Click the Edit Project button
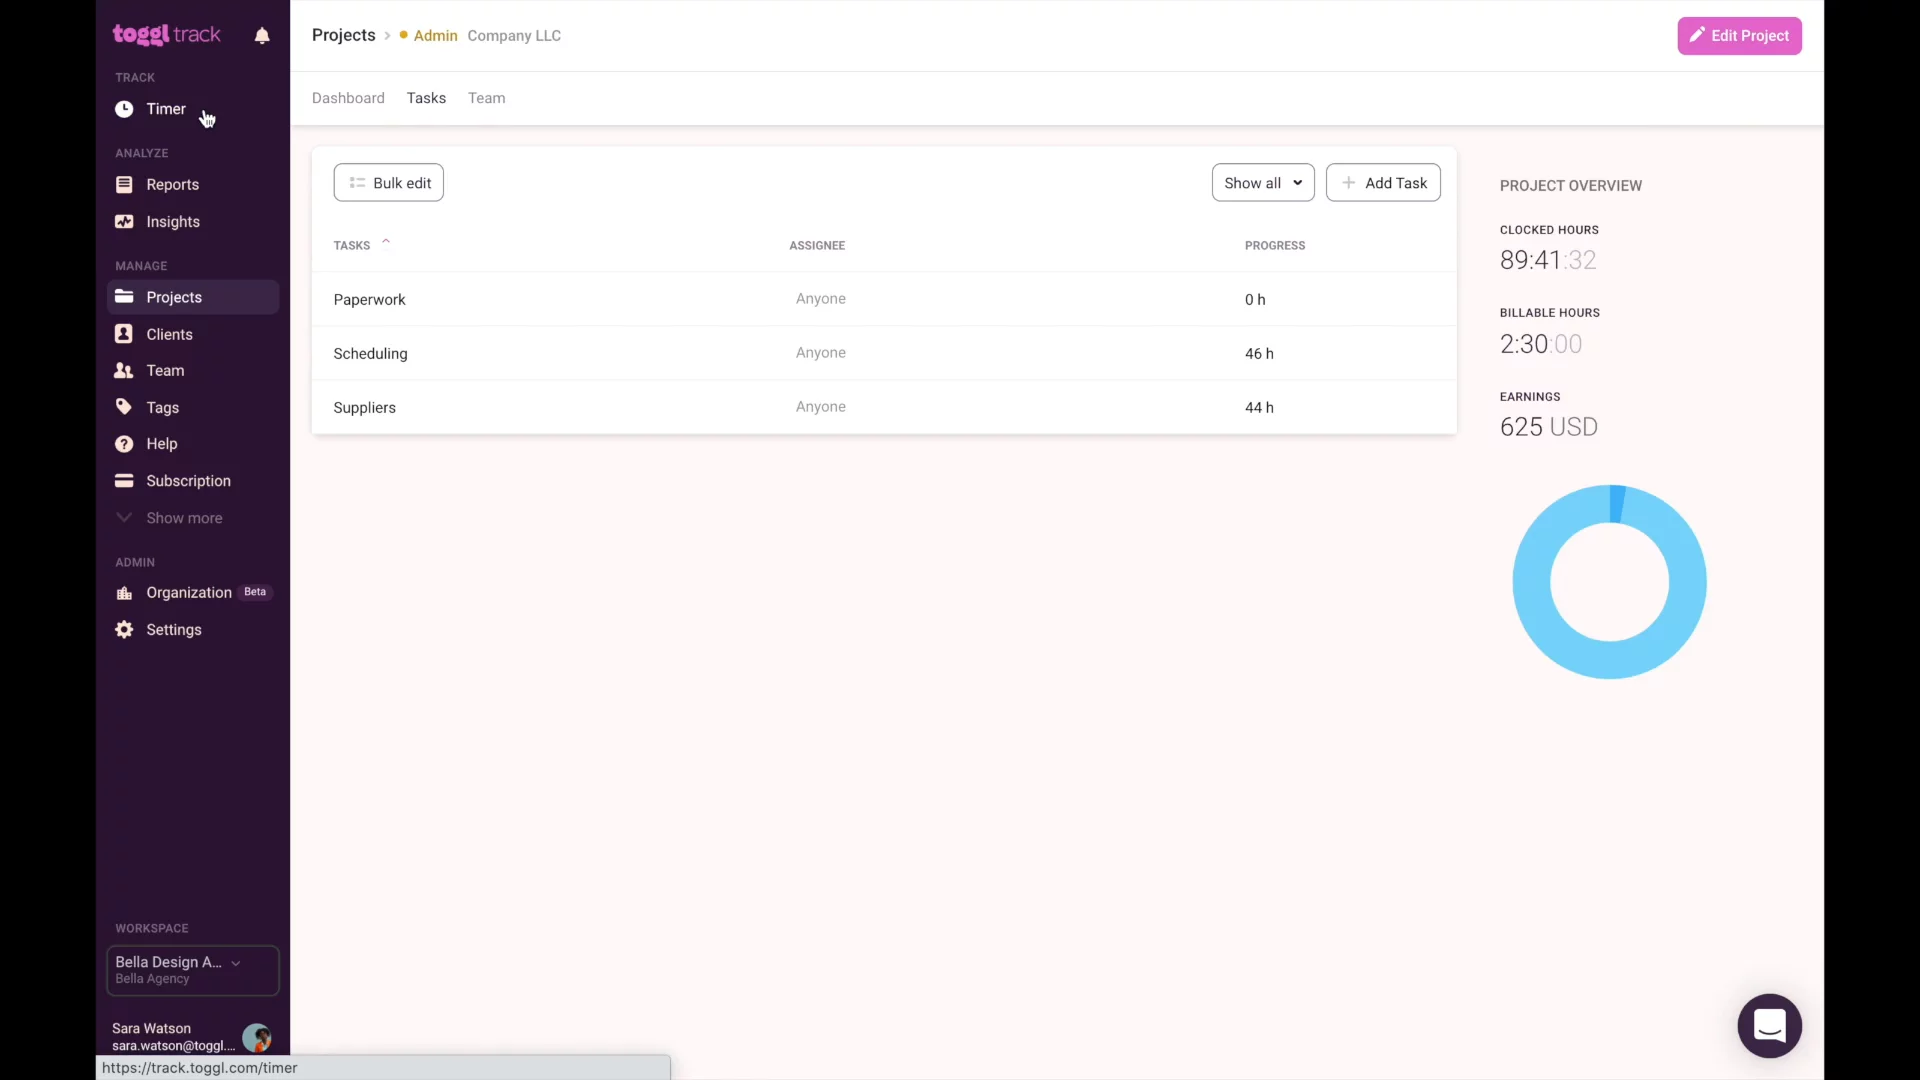 [x=1739, y=36]
